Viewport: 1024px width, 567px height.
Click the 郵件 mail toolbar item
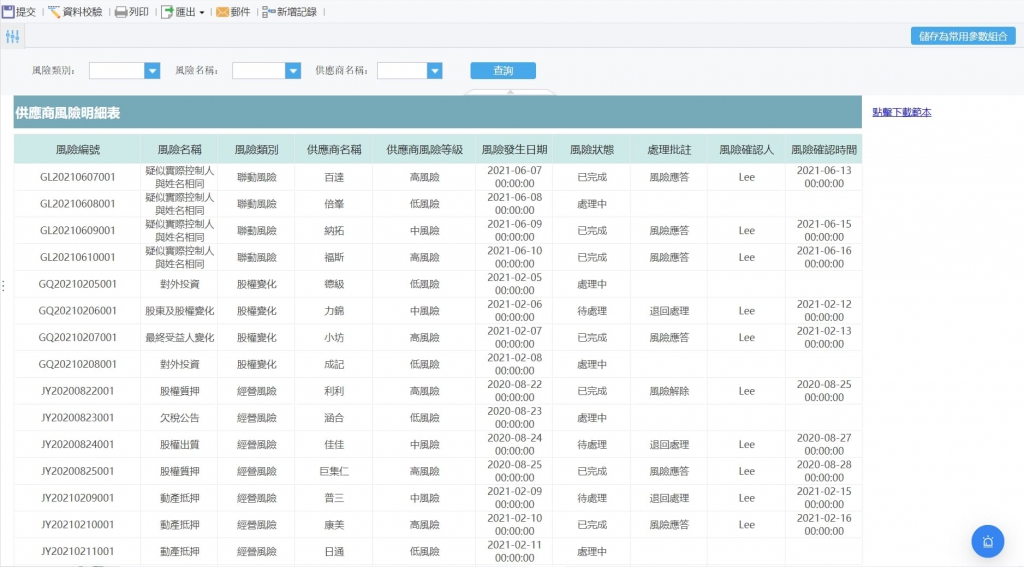233,12
